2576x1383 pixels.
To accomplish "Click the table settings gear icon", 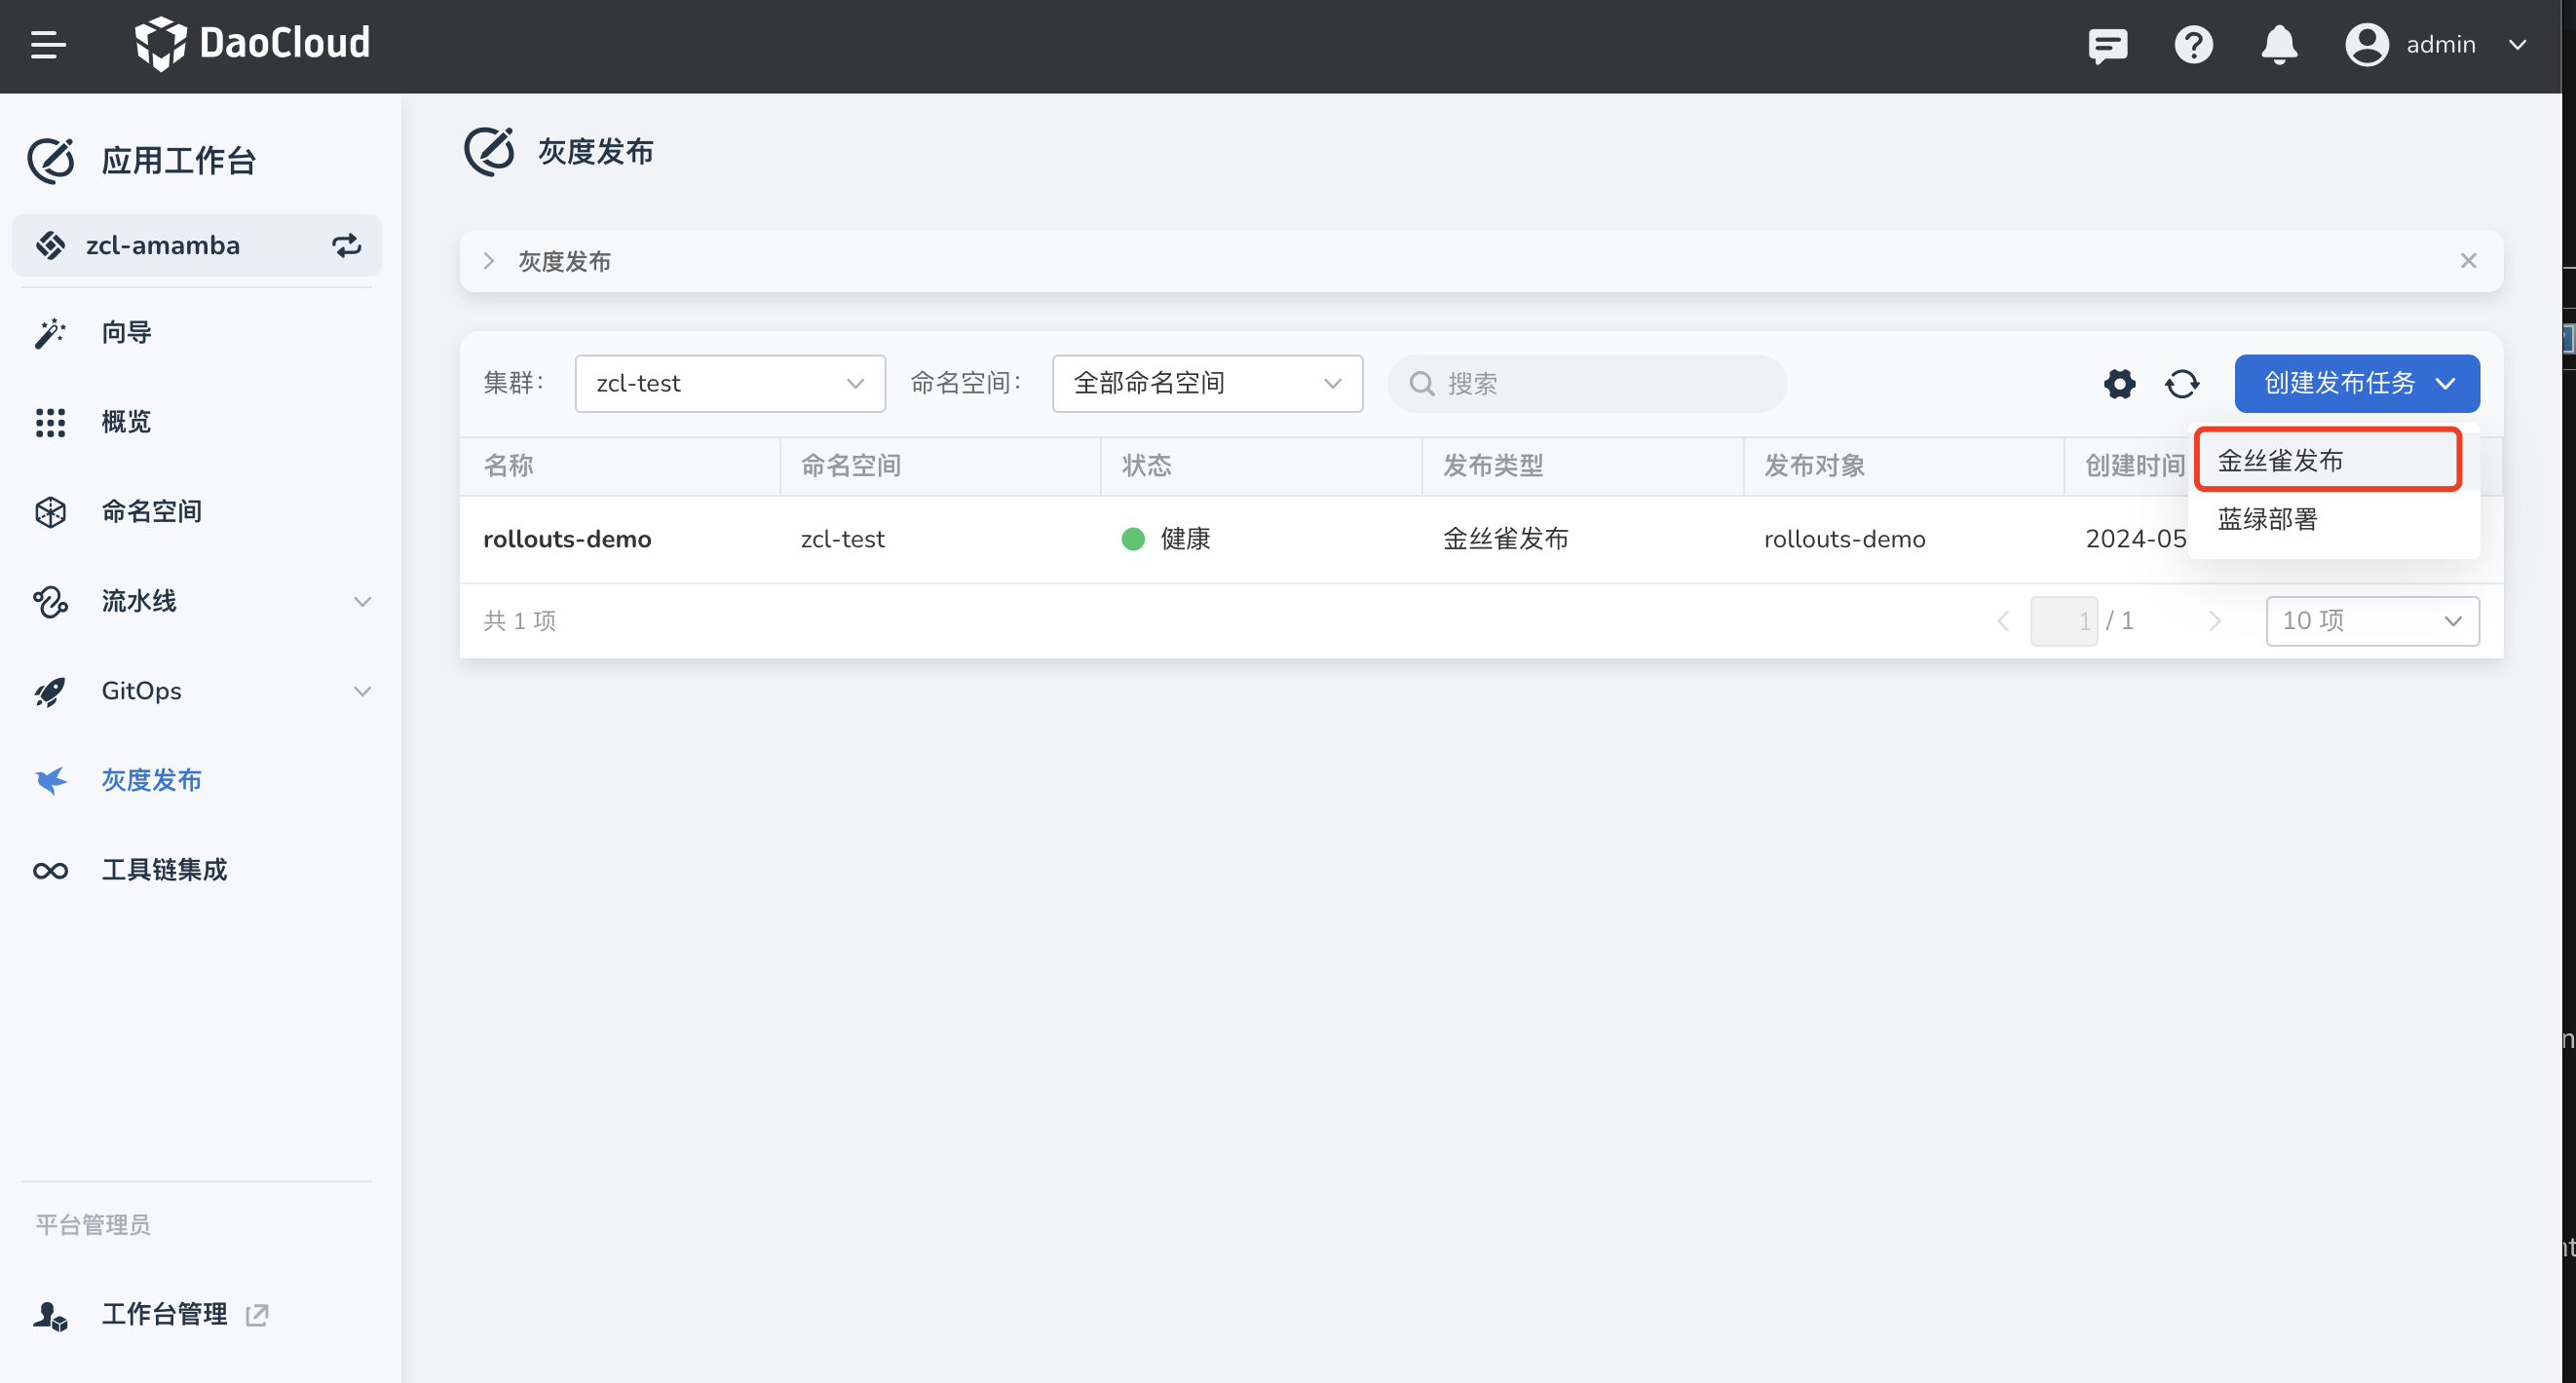I will point(2119,384).
